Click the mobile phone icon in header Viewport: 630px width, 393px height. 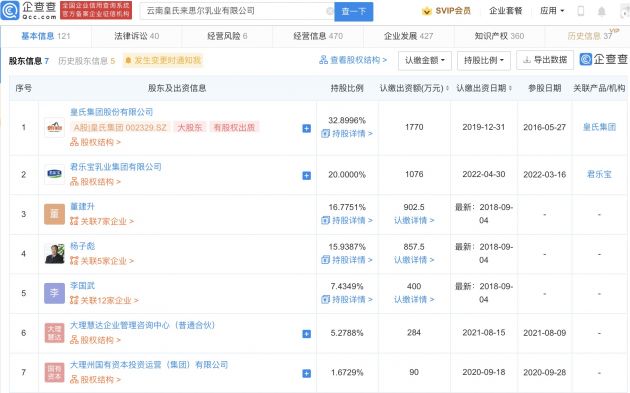pyautogui.click(x=581, y=11)
